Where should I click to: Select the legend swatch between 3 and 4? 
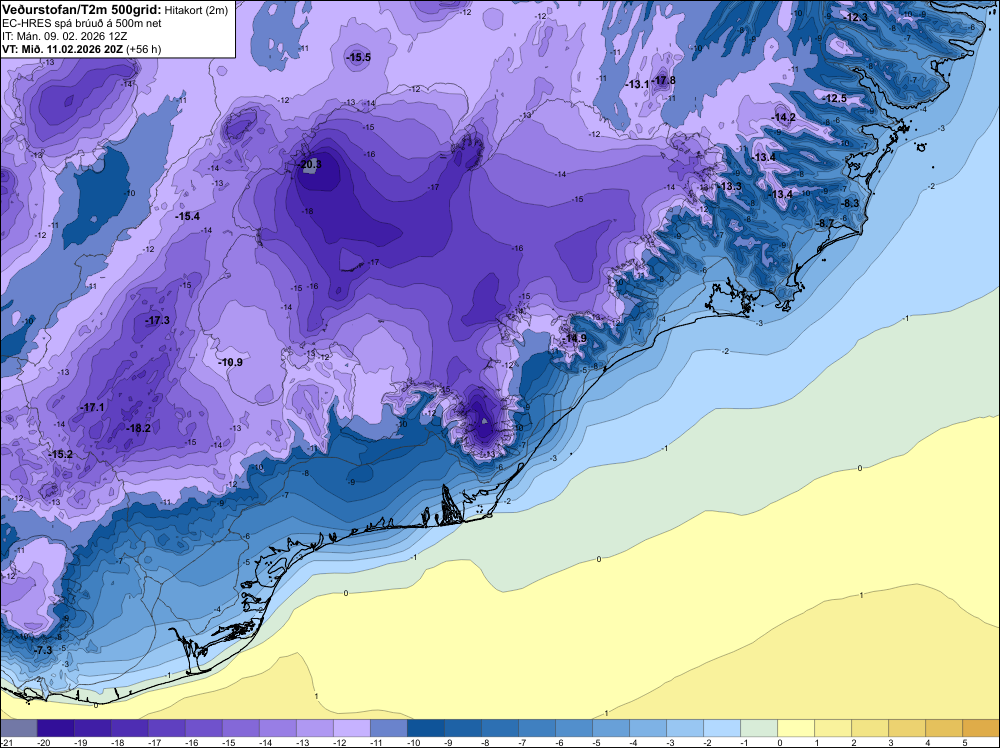(x=907, y=728)
